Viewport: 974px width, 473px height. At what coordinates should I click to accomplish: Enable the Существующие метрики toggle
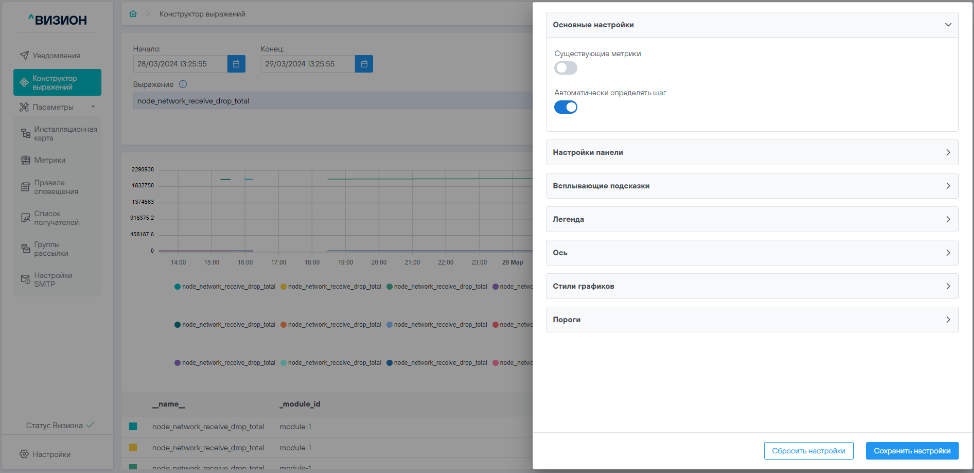[x=566, y=68]
